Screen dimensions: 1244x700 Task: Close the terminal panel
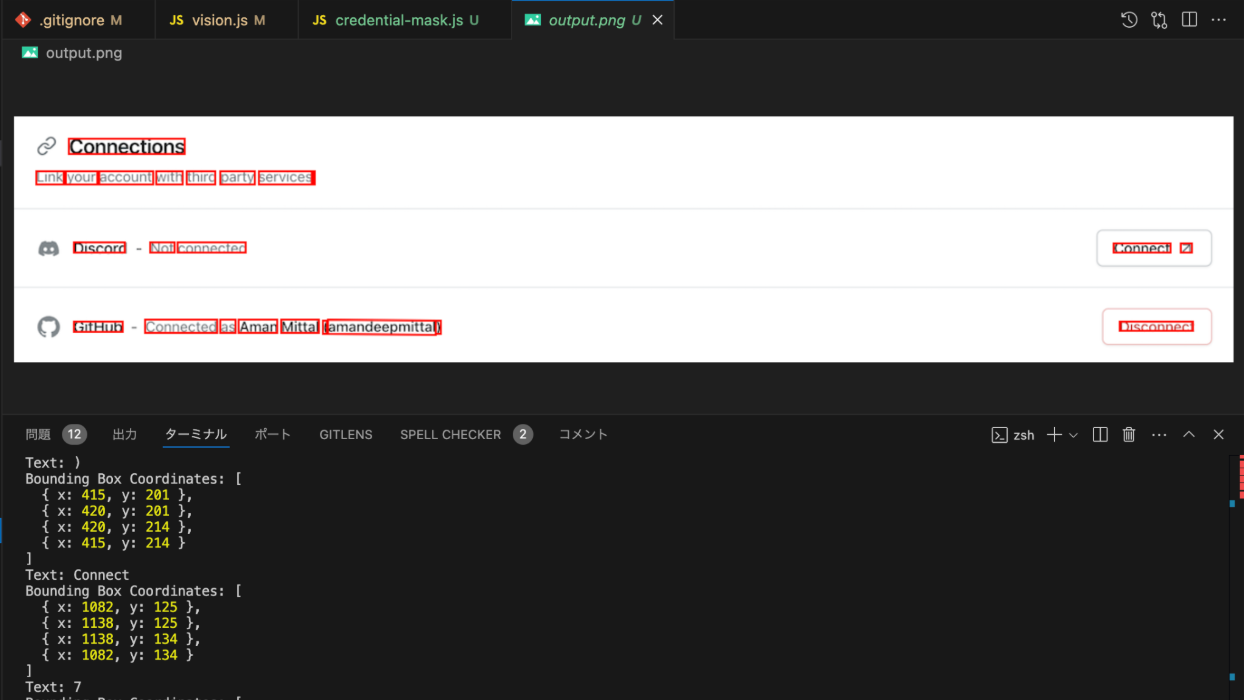click(x=1218, y=435)
